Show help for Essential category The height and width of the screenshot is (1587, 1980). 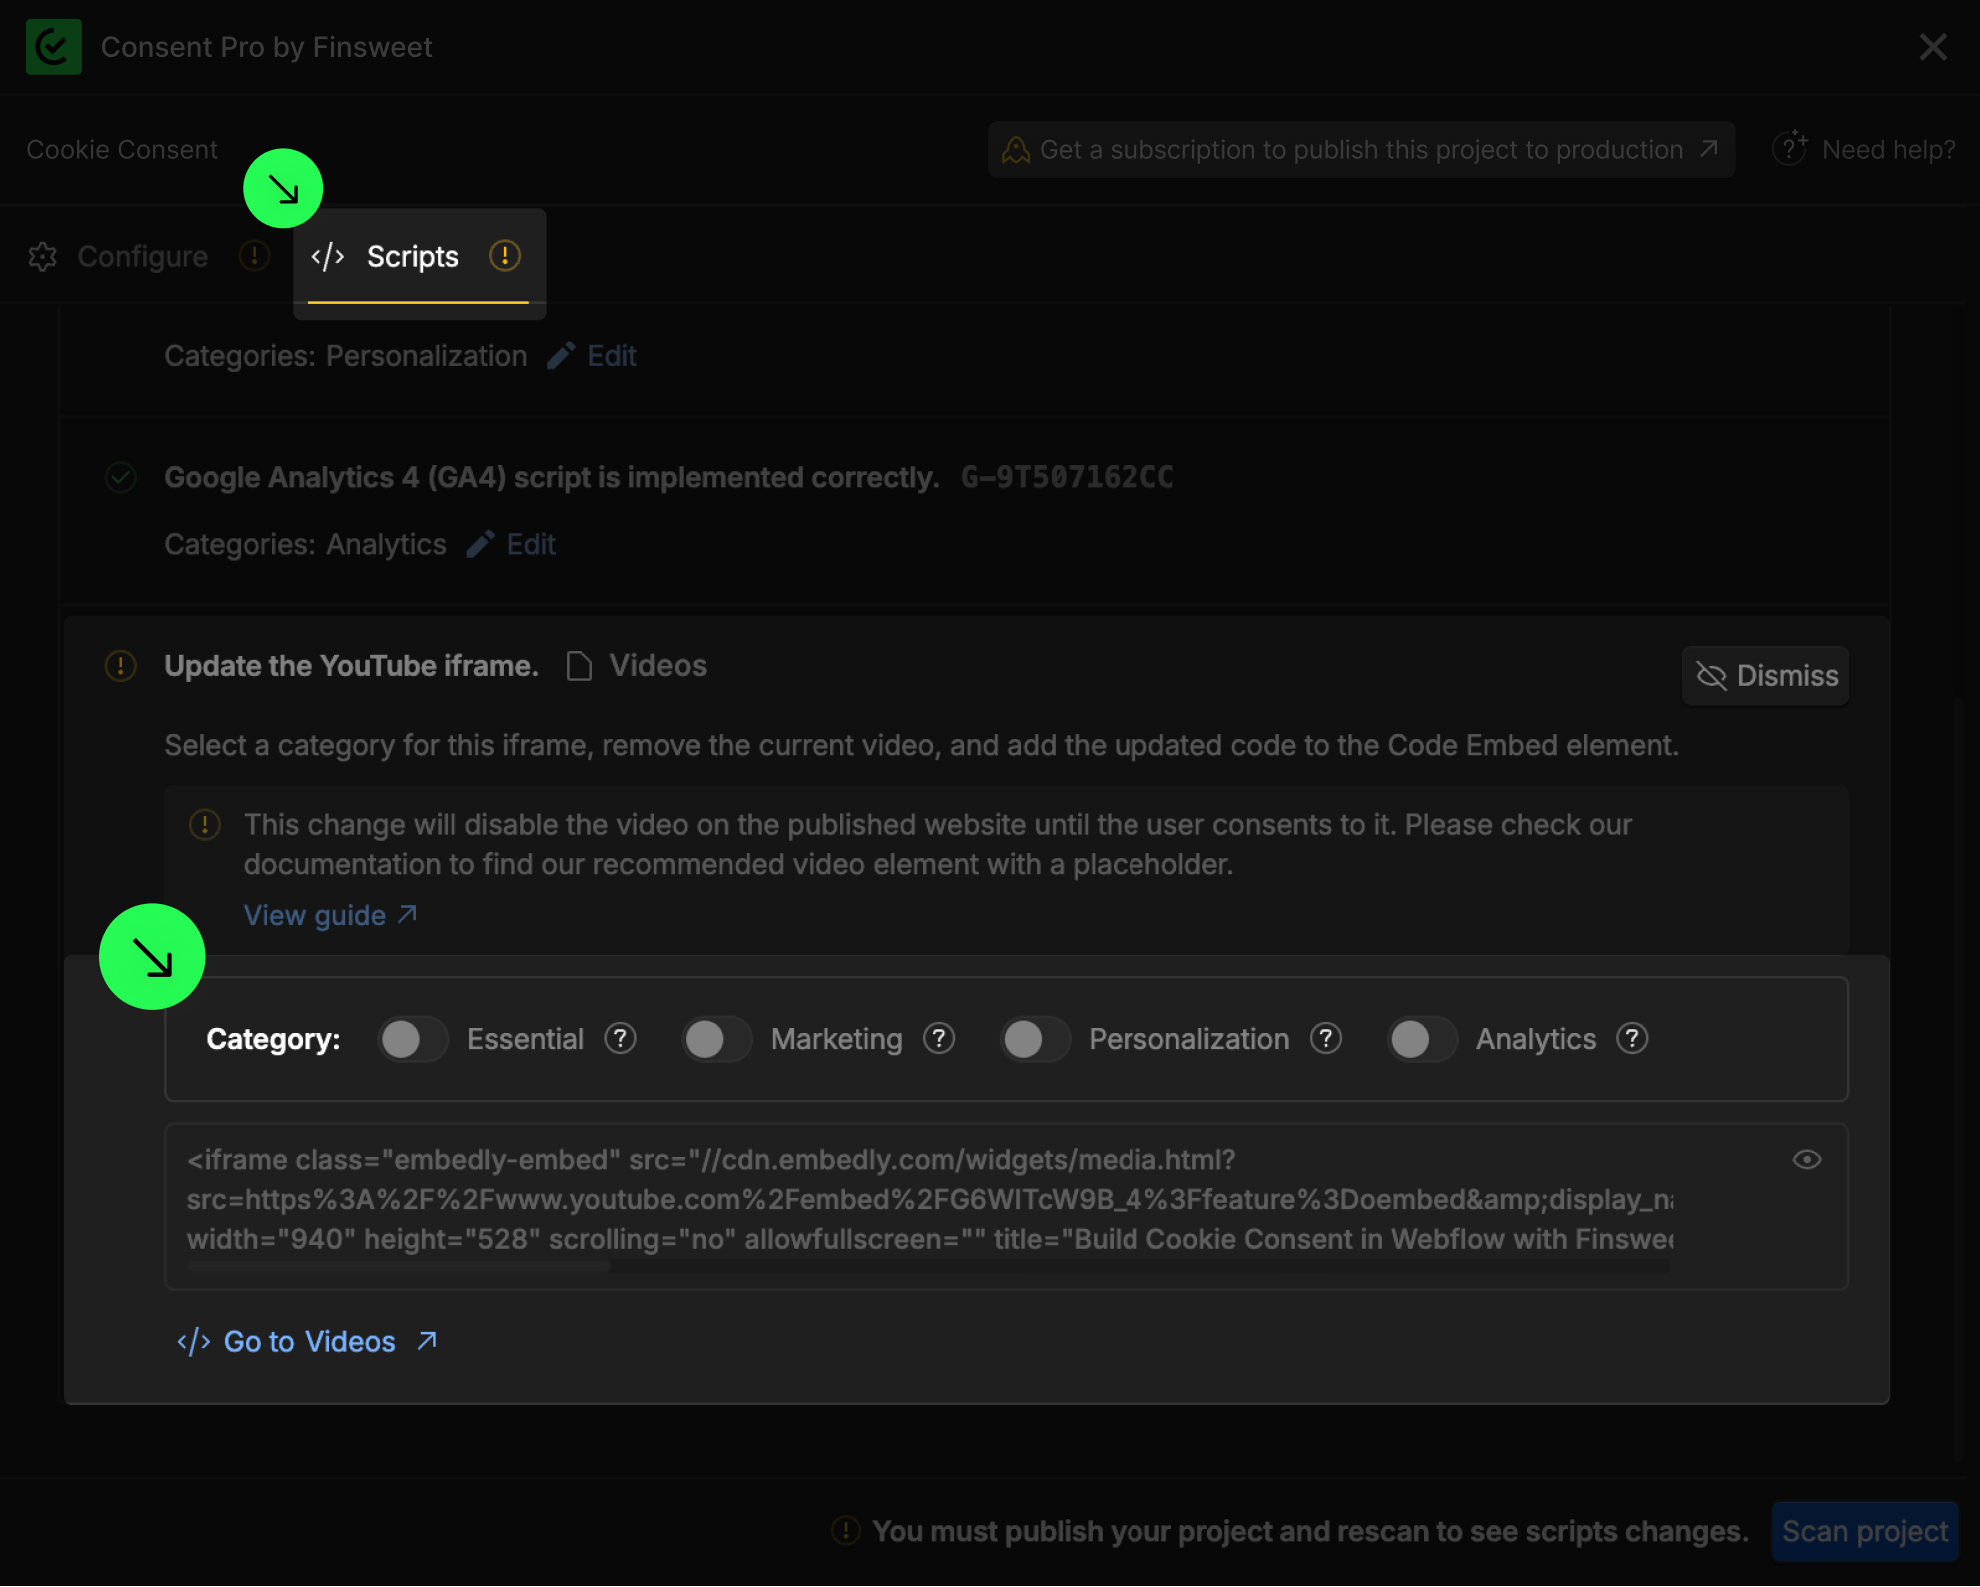[x=620, y=1039]
